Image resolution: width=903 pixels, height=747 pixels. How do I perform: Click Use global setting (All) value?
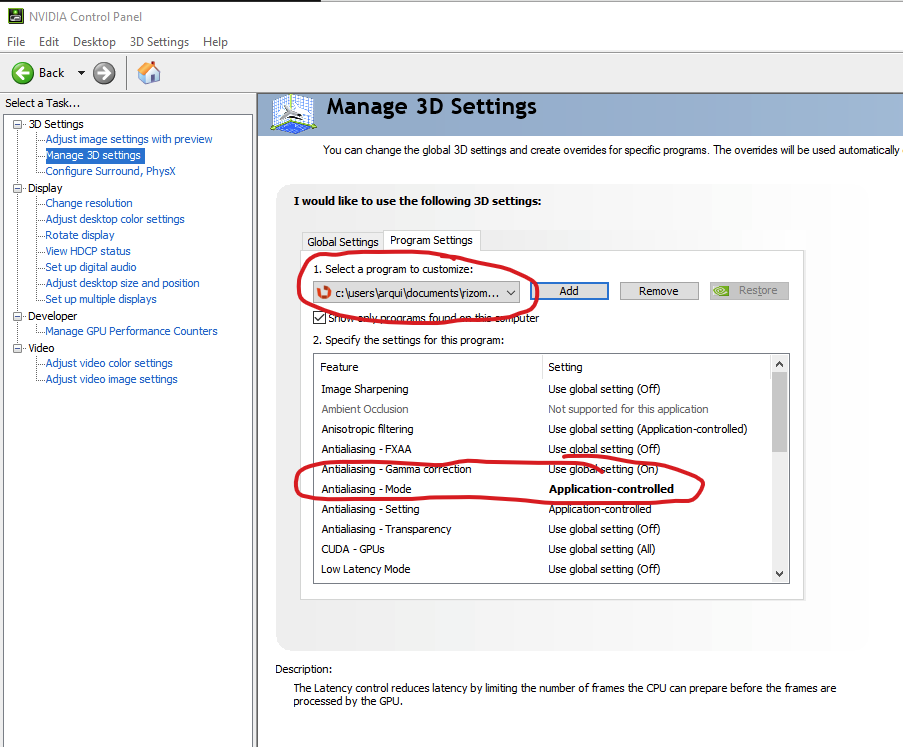(x=602, y=549)
